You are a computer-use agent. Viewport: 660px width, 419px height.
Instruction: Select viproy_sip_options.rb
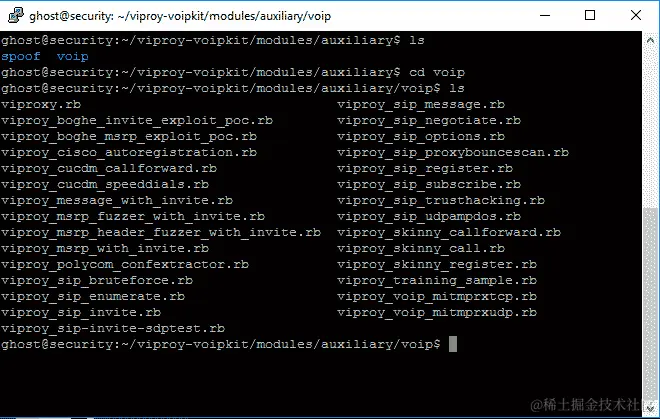coord(421,136)
